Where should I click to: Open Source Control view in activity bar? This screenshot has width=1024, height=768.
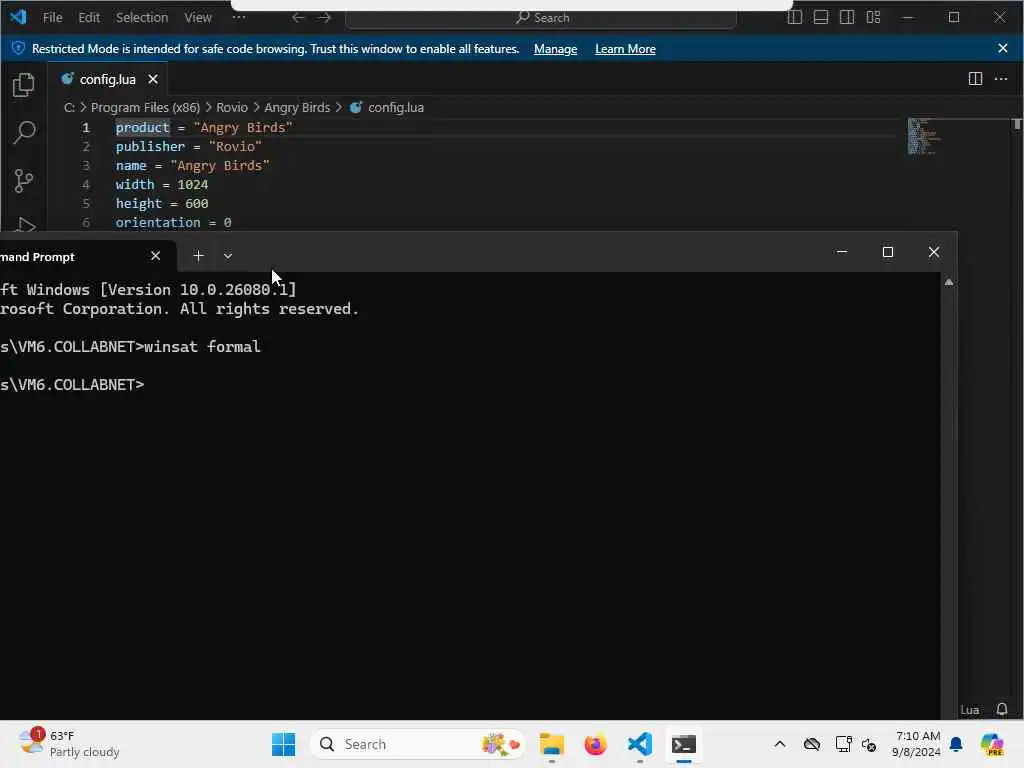pyautogui.click(x=24, y=181)
